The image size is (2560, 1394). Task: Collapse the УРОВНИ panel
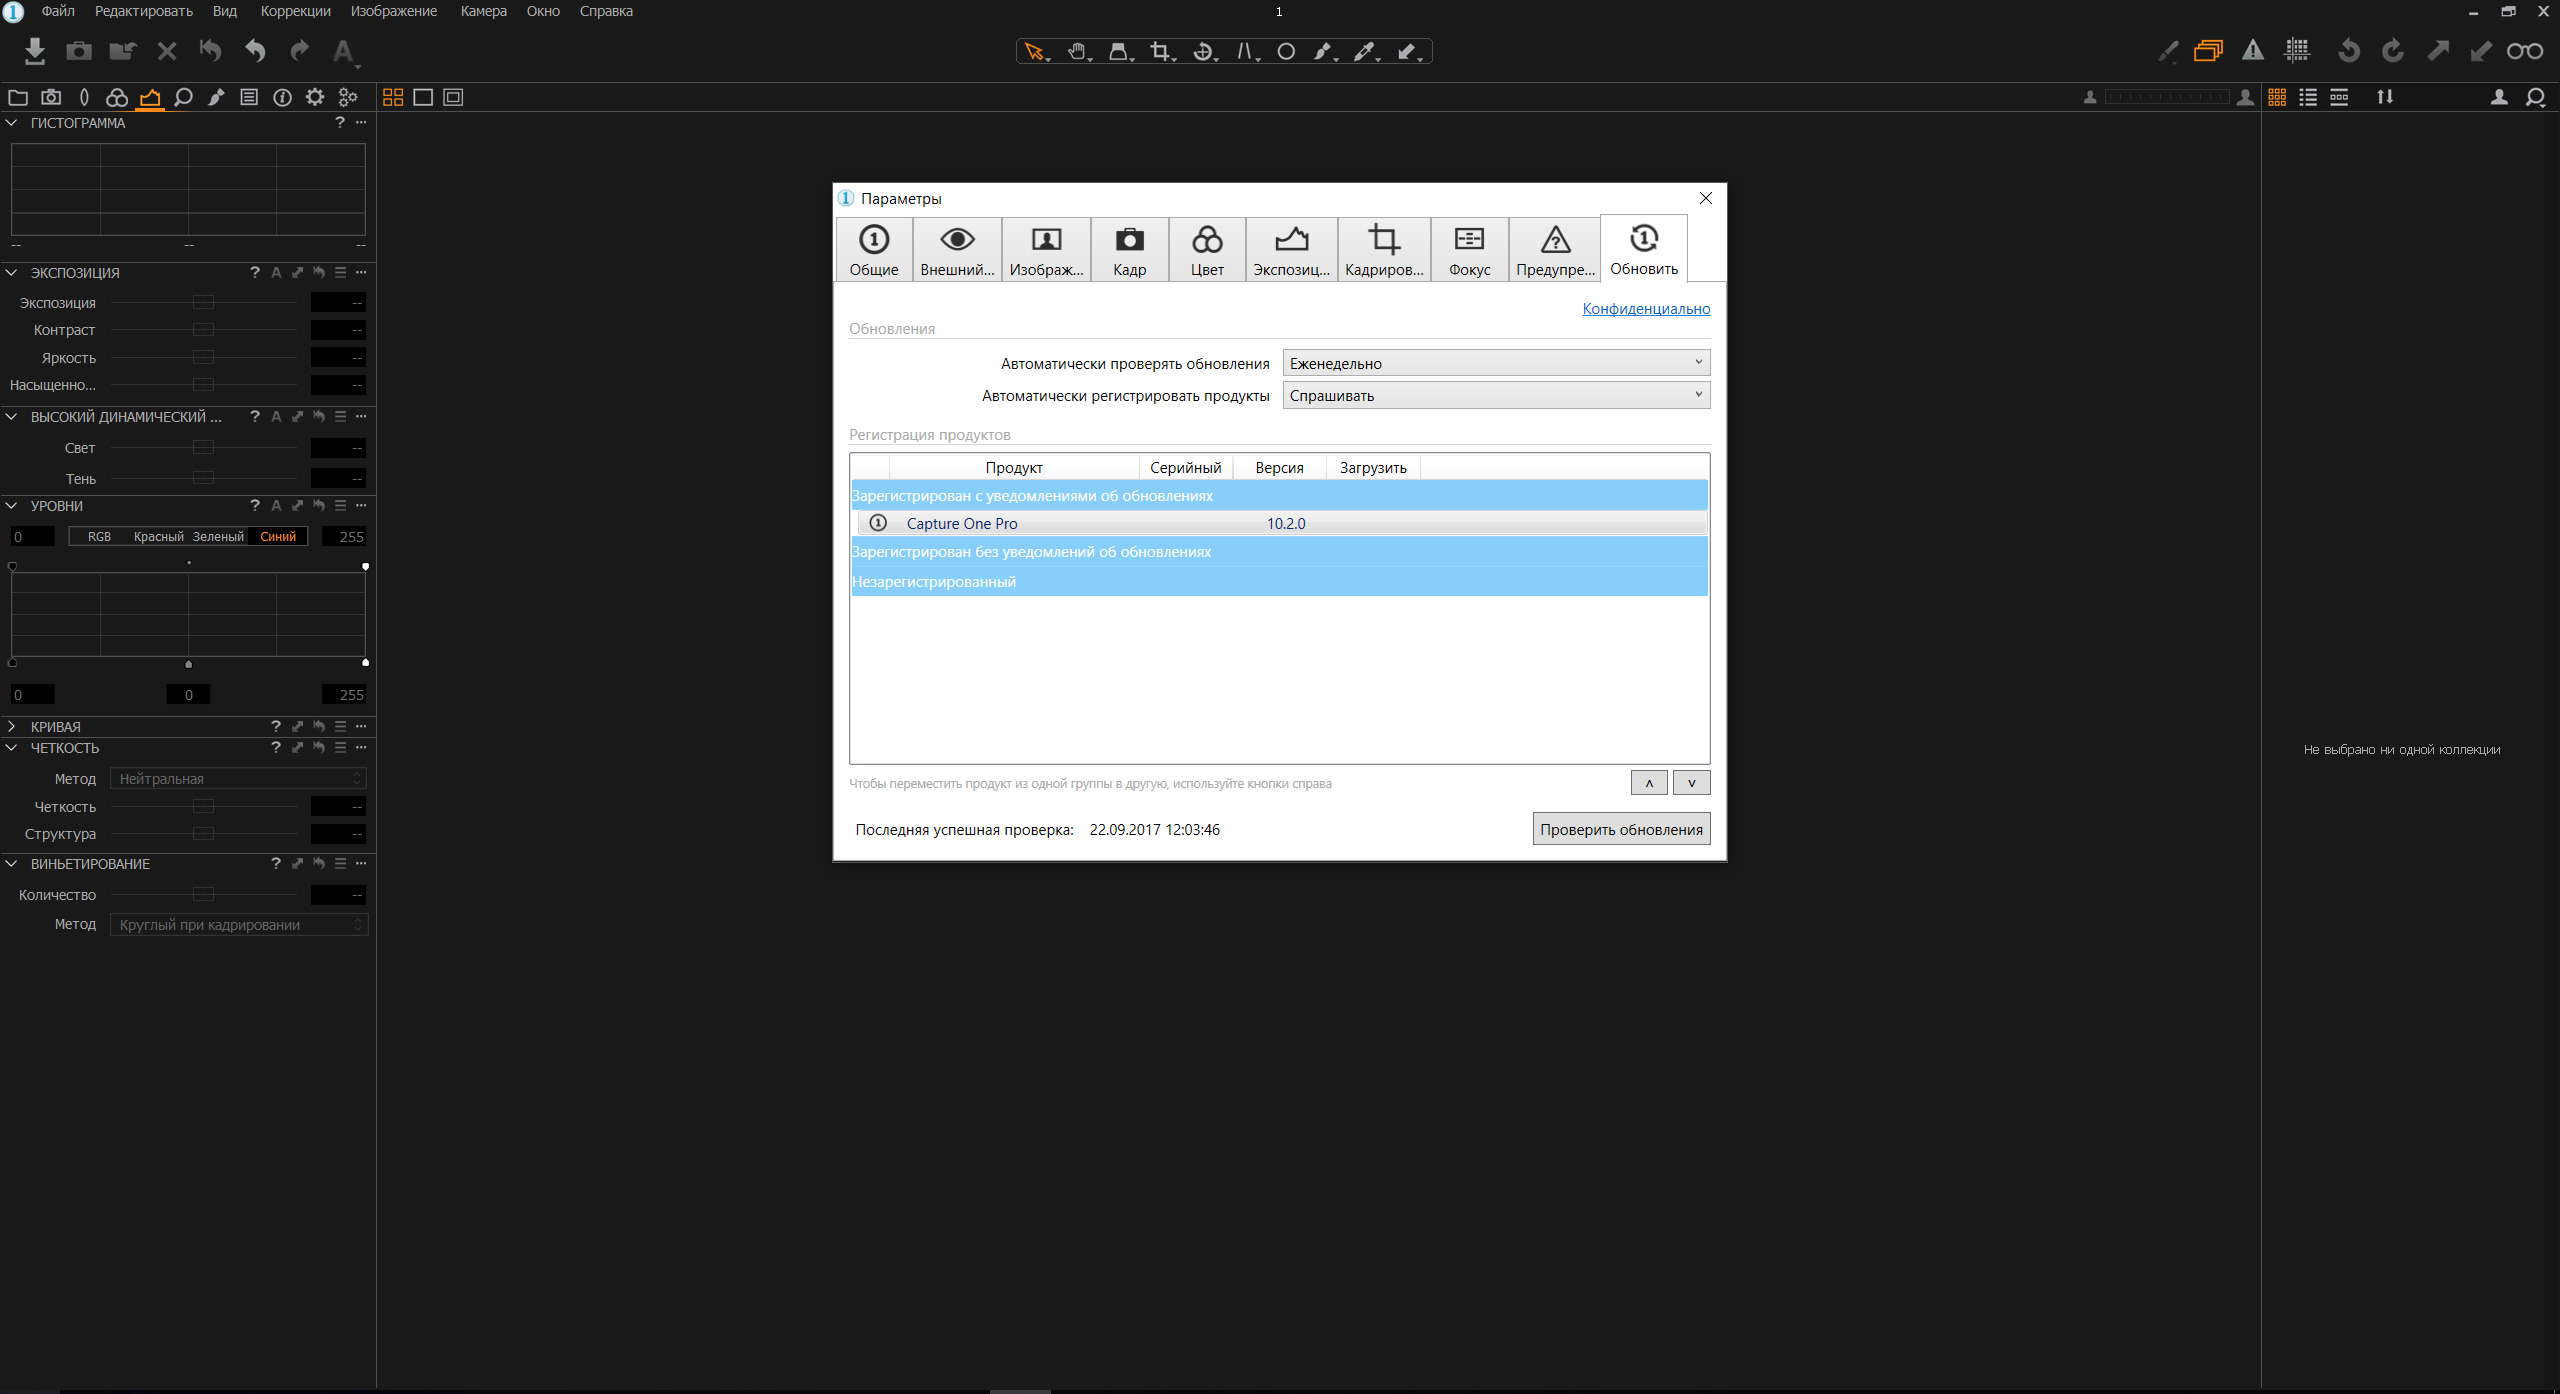pos(12,506)
